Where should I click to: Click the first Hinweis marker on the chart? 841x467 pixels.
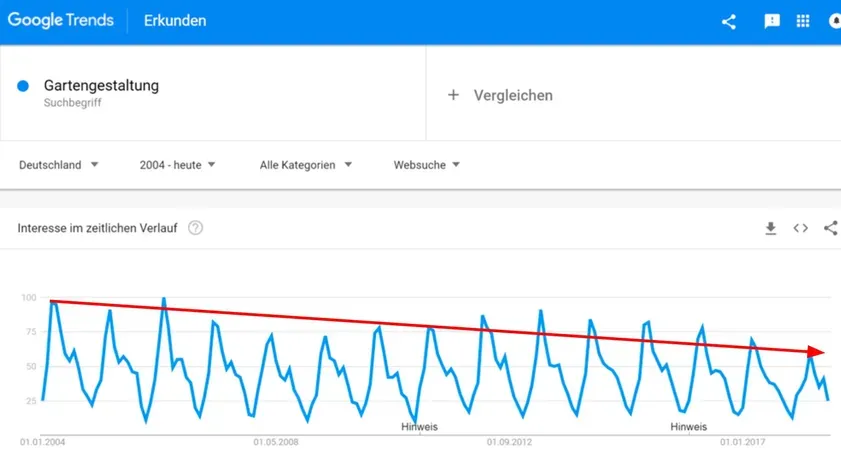(x=419, y=427)
